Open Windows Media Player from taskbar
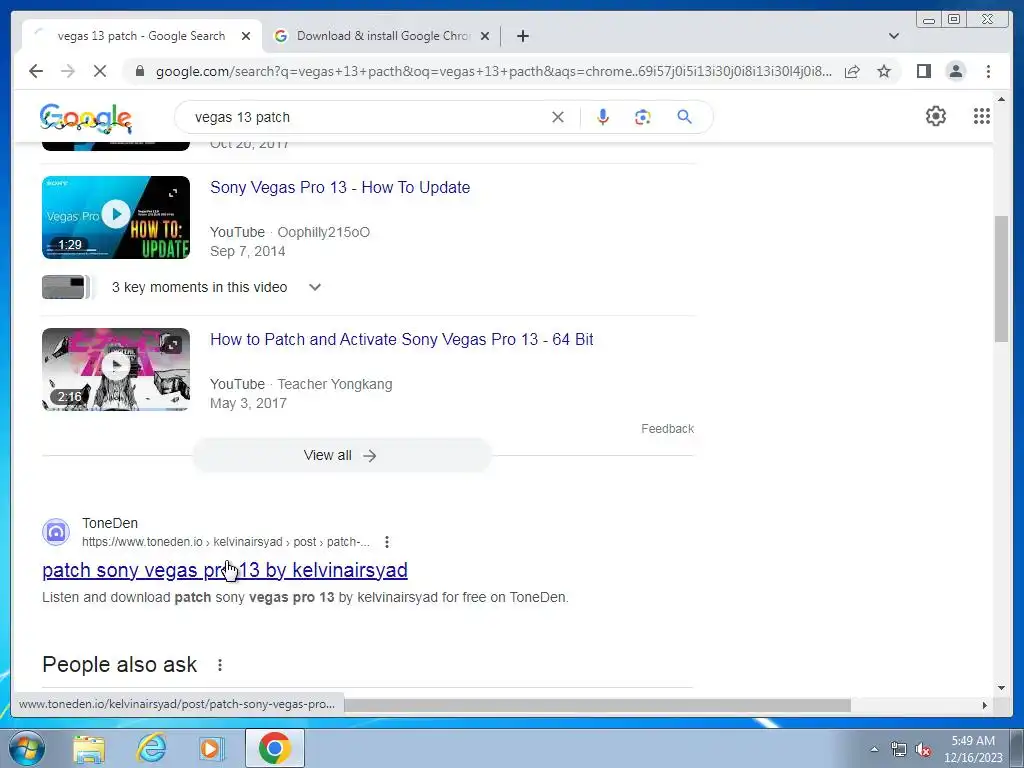1024x768 pixels. coord(212,748)
